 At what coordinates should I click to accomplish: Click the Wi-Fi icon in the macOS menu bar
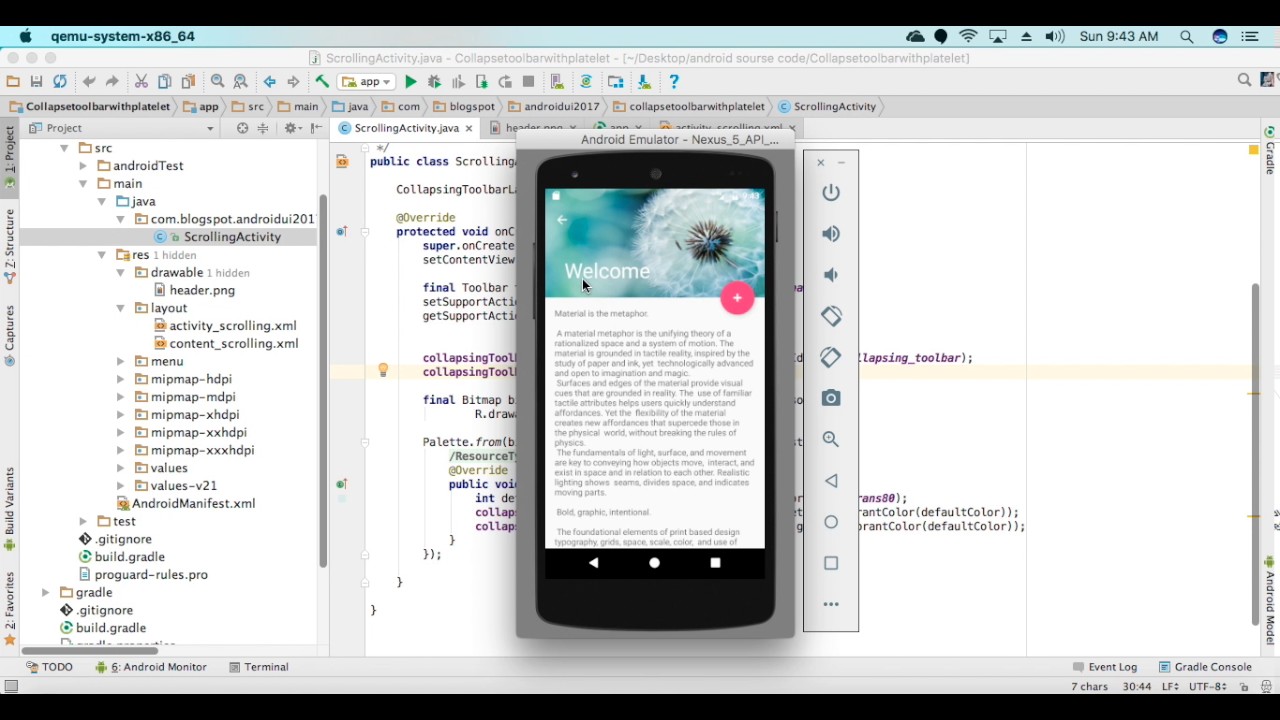coord(968,36)
